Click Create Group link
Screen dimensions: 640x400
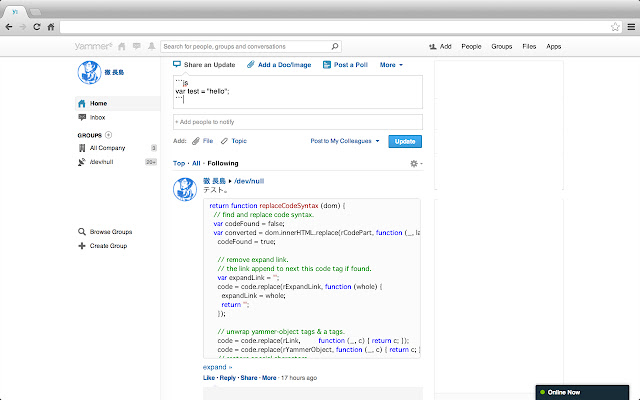click(x=108, y=246)
